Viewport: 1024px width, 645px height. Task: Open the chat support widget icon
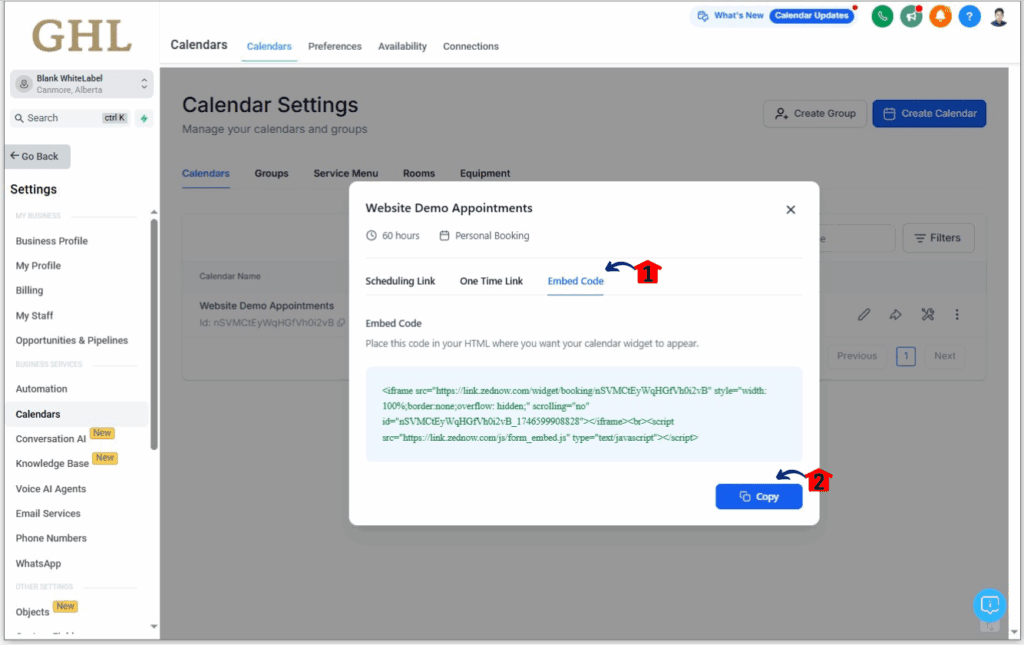coord(989,605)
